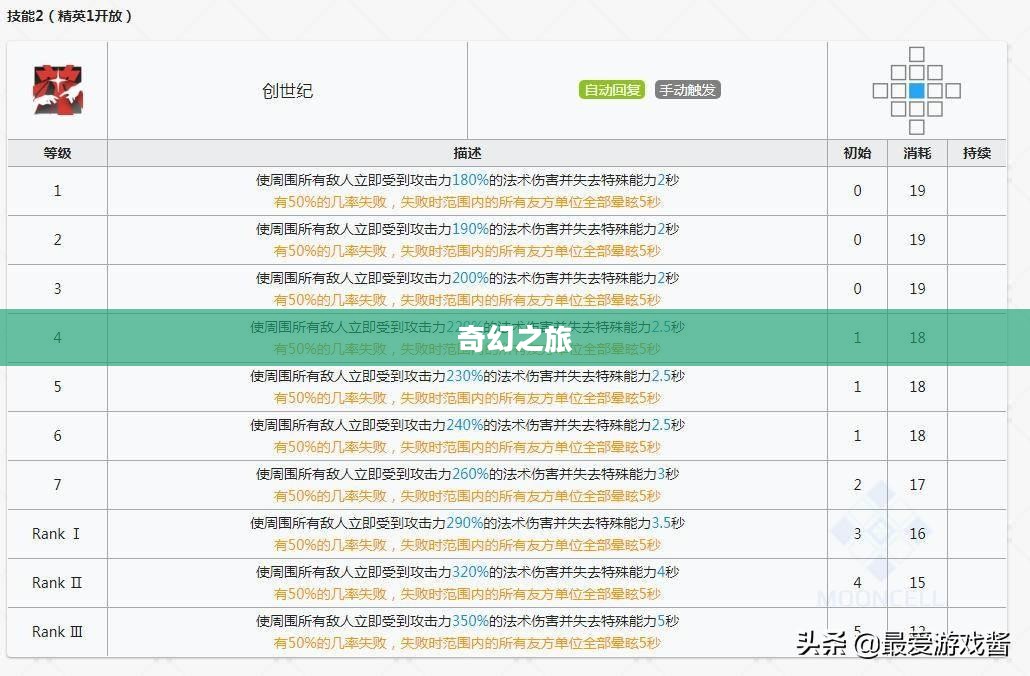Select the 创世纪 skill name
This screenshot has height=676, width=1030.
[x=287, y=91]
